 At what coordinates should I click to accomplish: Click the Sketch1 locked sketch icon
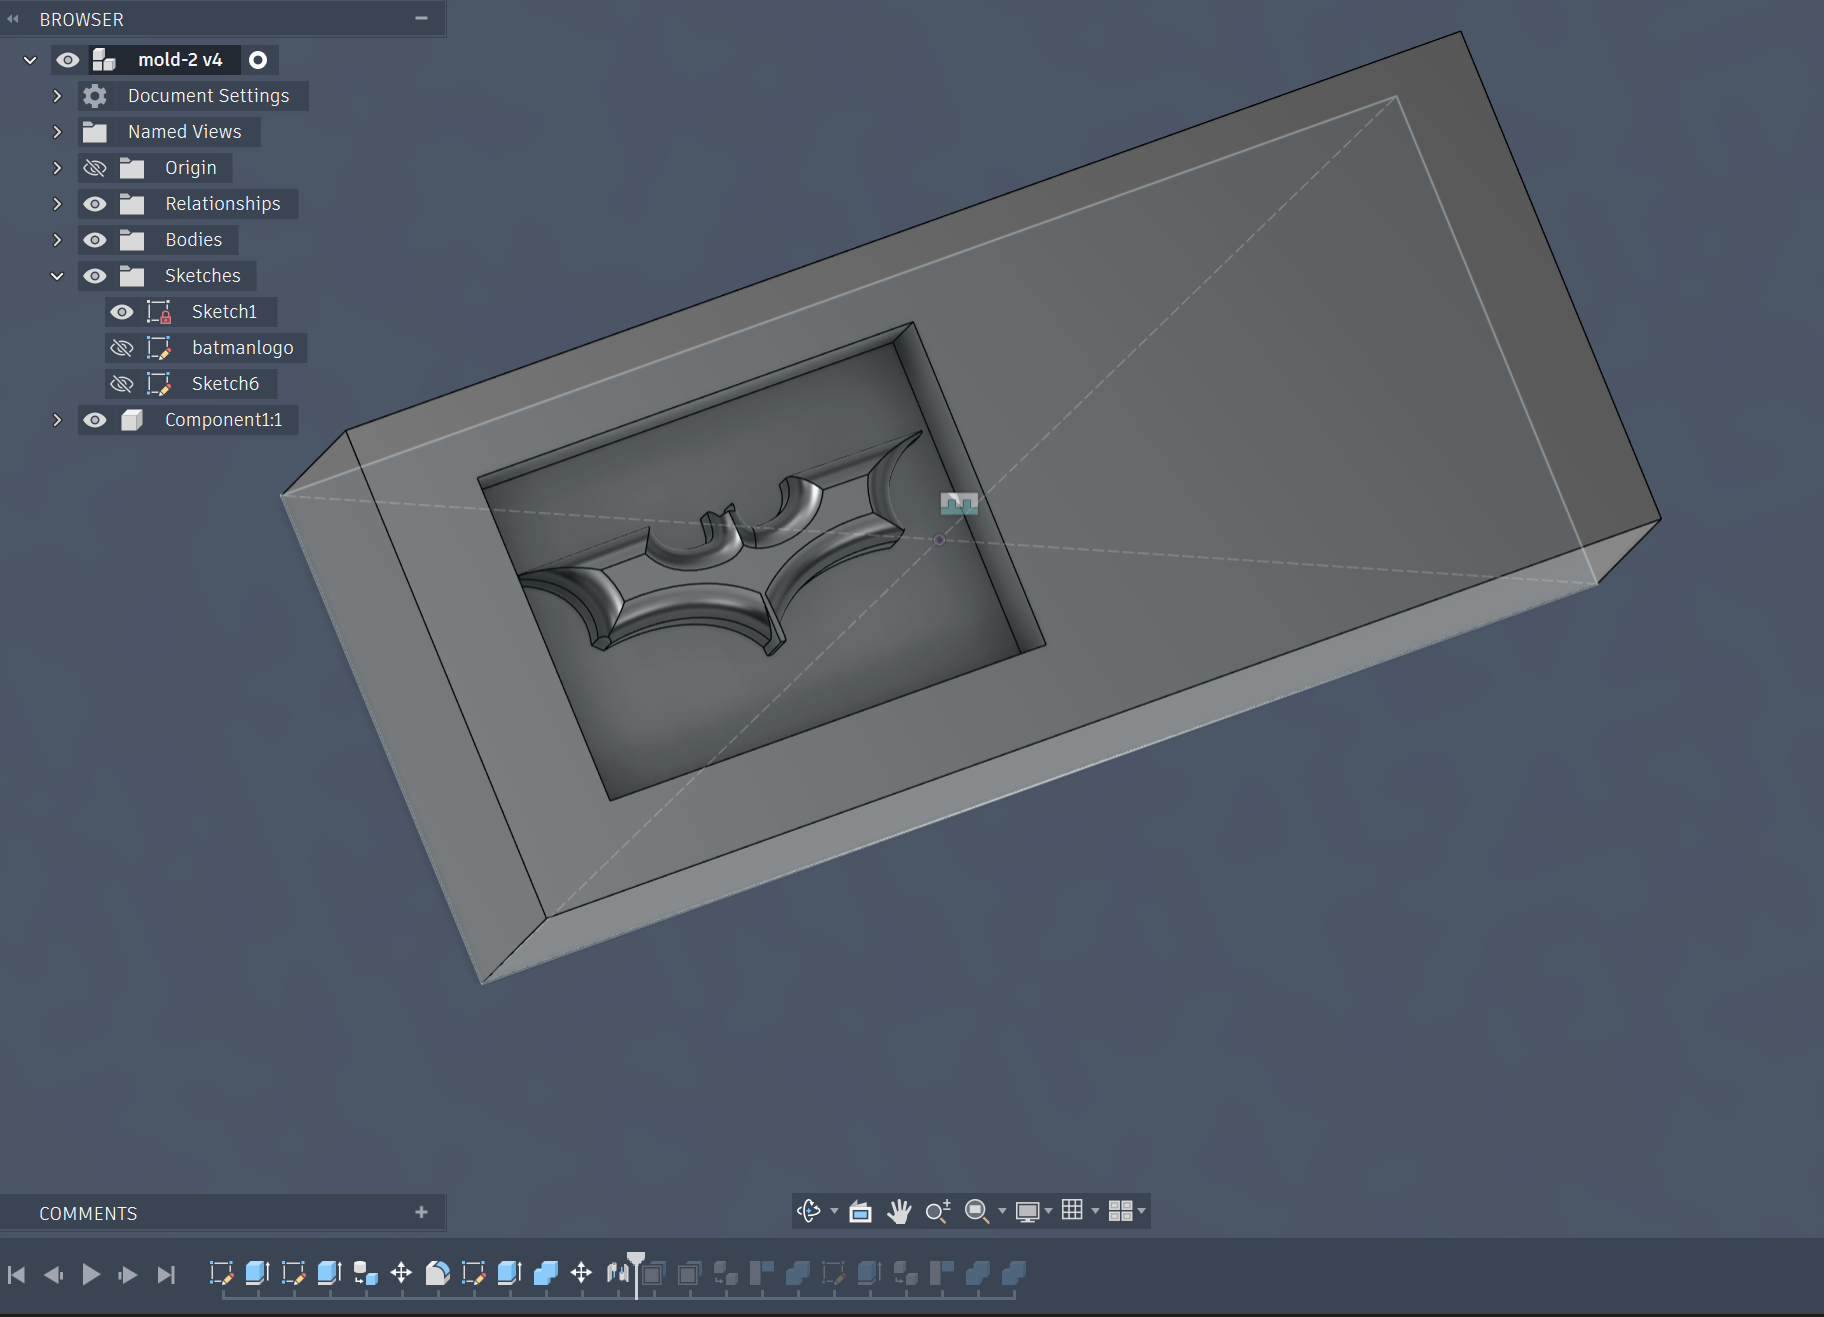click(159, 312)
